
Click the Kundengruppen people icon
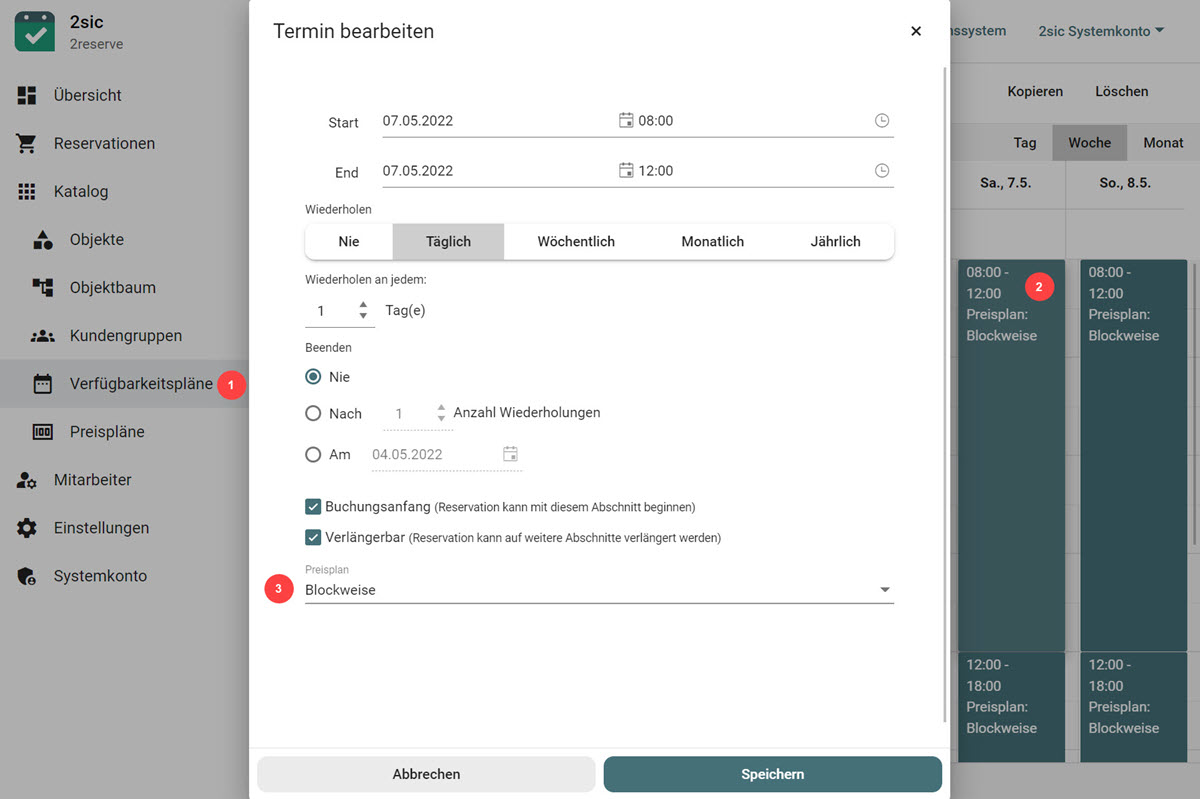click(43, 336)
